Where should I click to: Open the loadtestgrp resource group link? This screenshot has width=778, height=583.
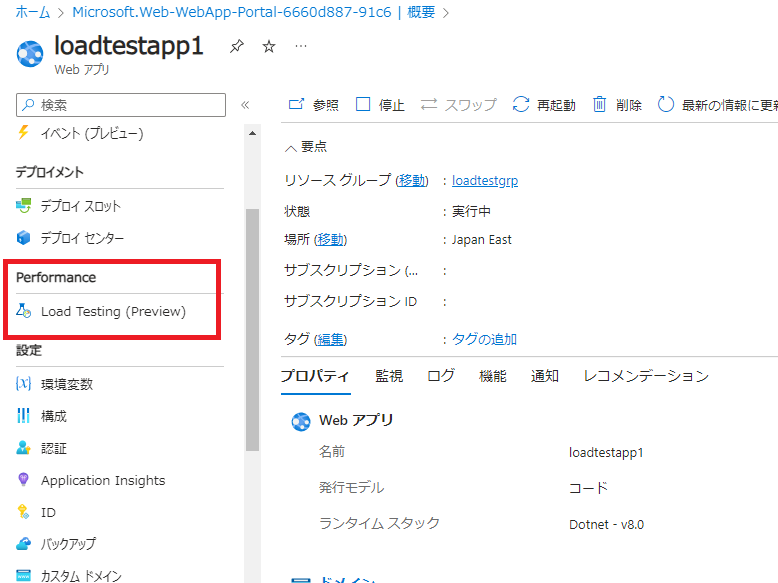click(x=485, y=181)
